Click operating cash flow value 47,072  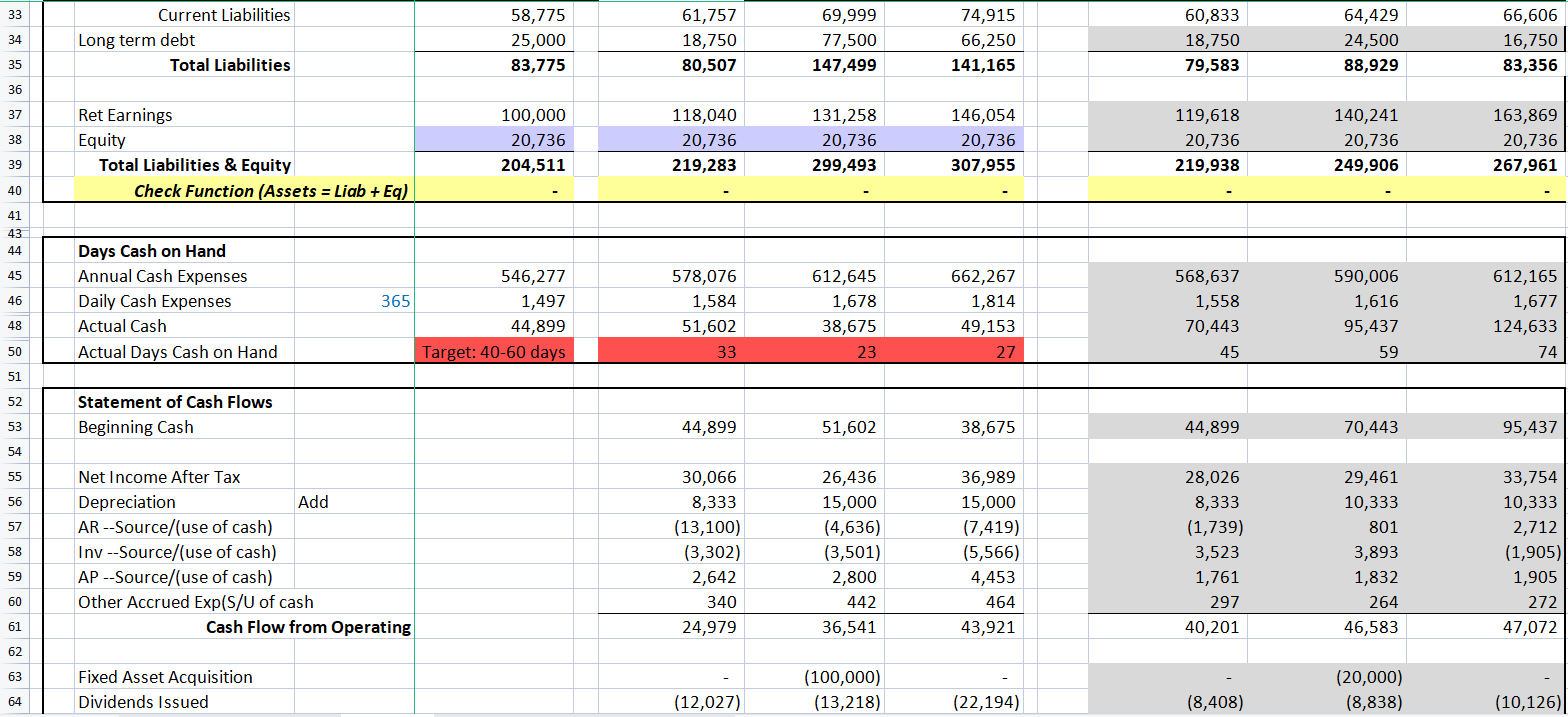(1530, 627)
